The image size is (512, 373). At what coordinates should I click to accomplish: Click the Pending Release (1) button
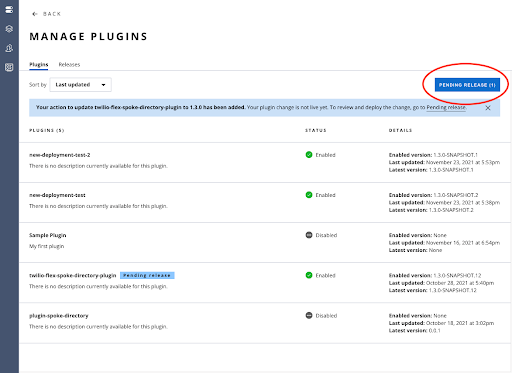467,85
